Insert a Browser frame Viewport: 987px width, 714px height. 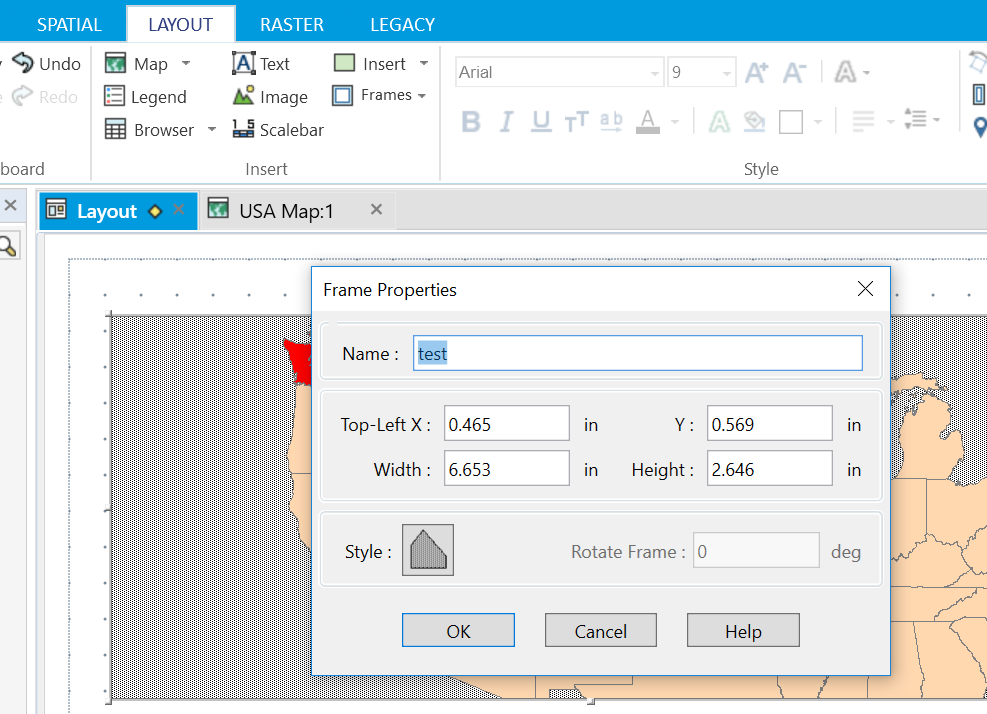pos(149,130)
